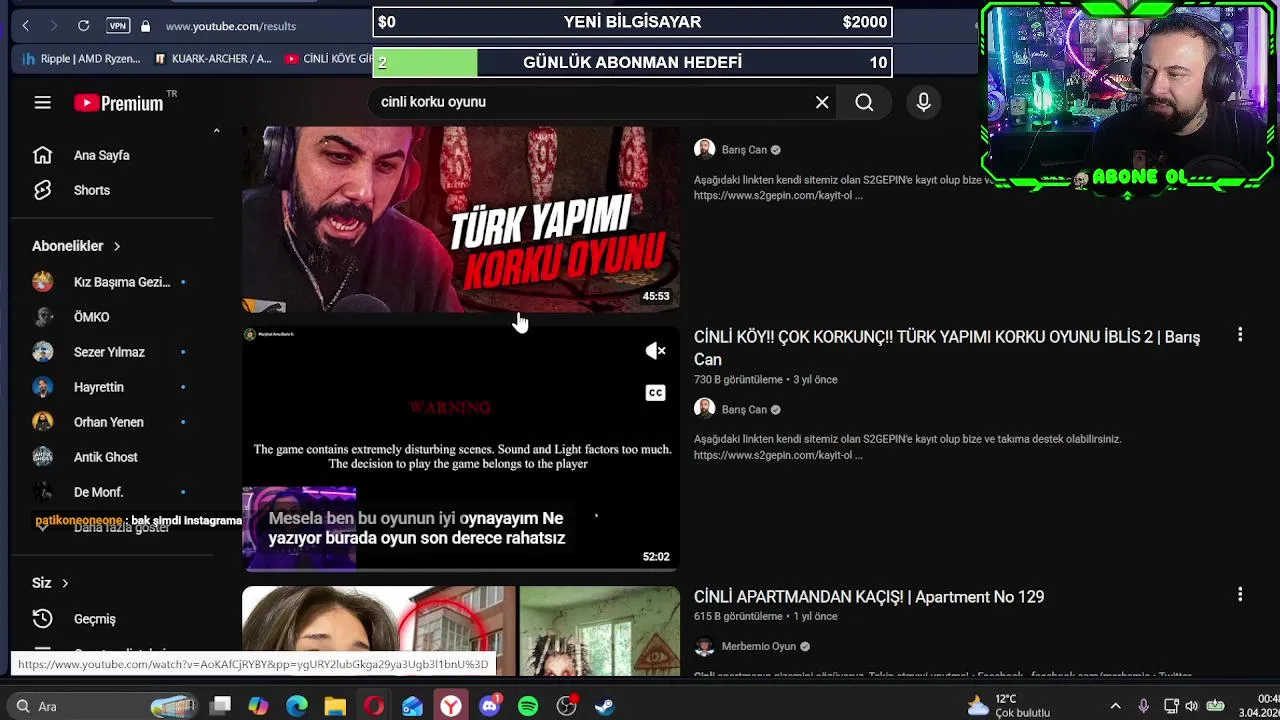Click the address bar URL youtube.com/results

coord(231,26)
